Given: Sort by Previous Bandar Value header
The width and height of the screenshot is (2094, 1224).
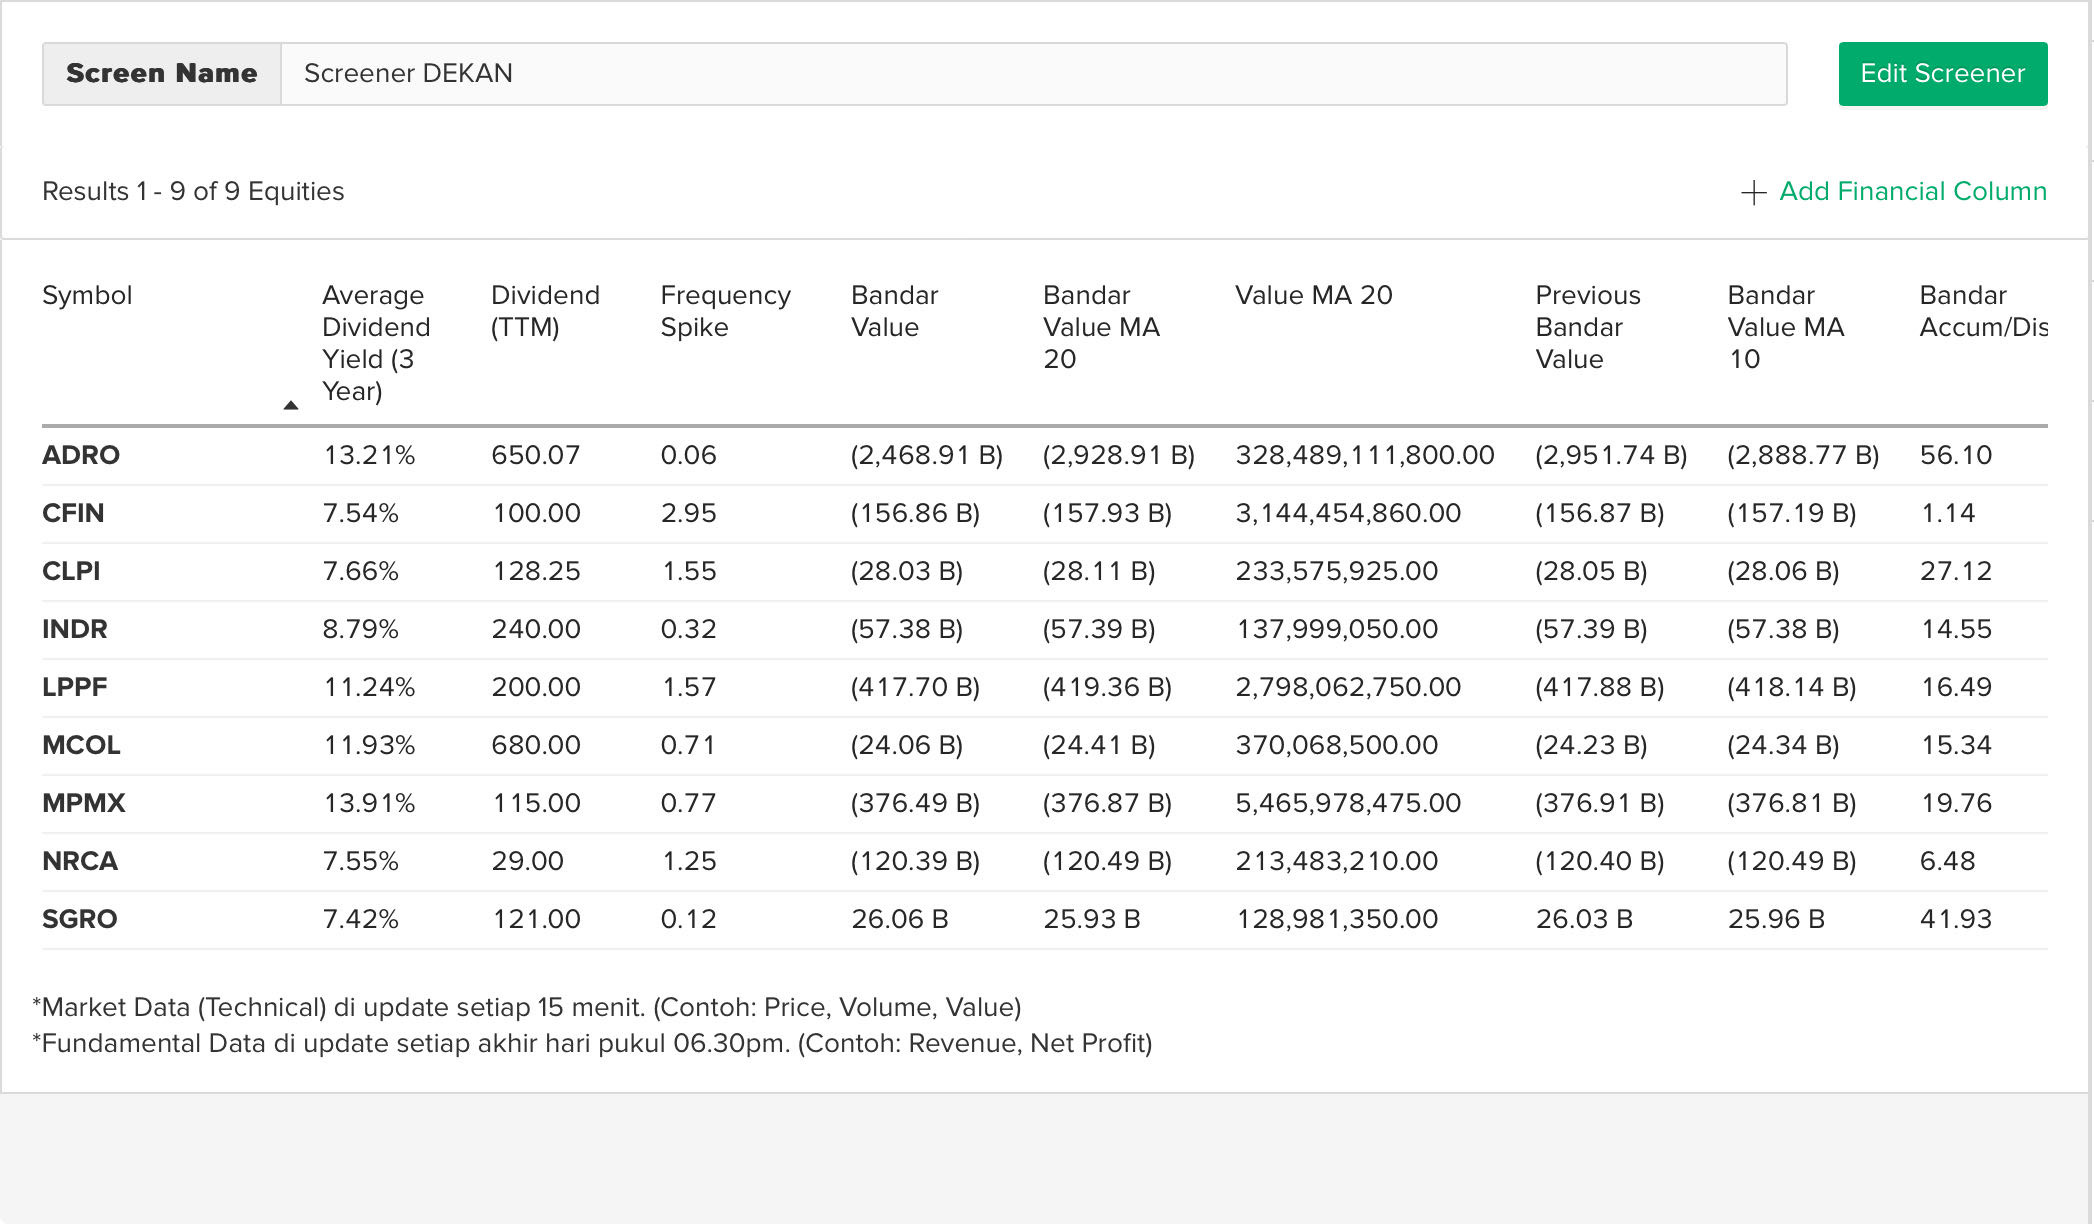Looking at the screenshot, I should point(1587,327).
